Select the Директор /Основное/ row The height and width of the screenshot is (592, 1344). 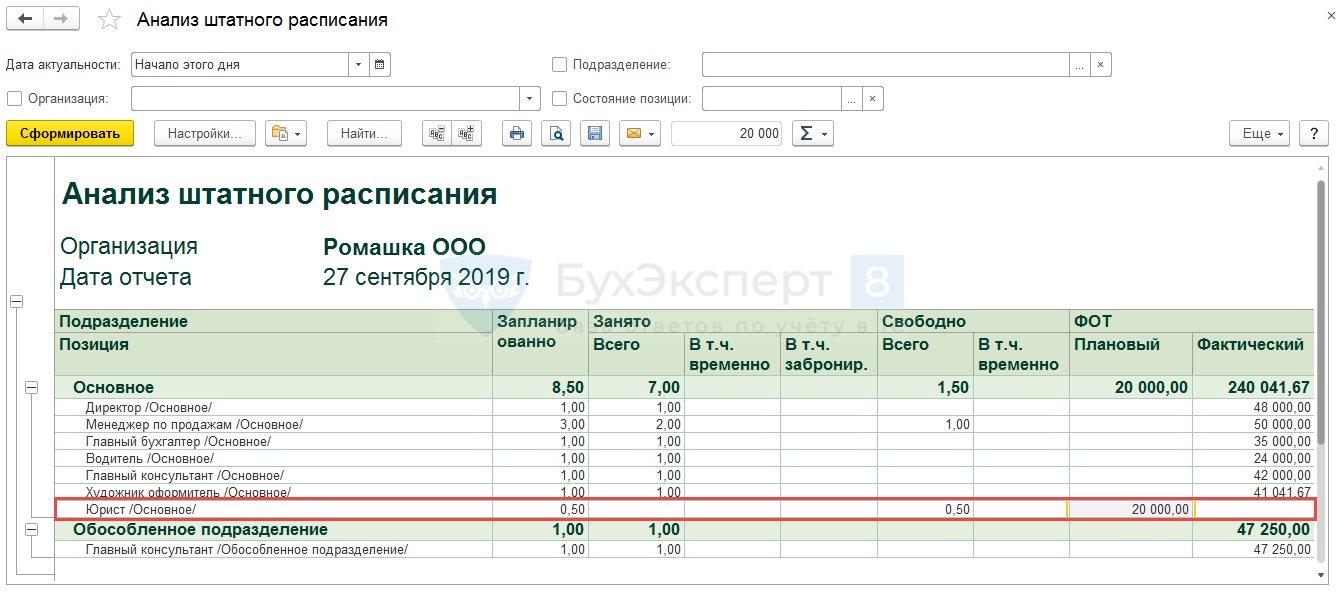click(x=685, y=407)
